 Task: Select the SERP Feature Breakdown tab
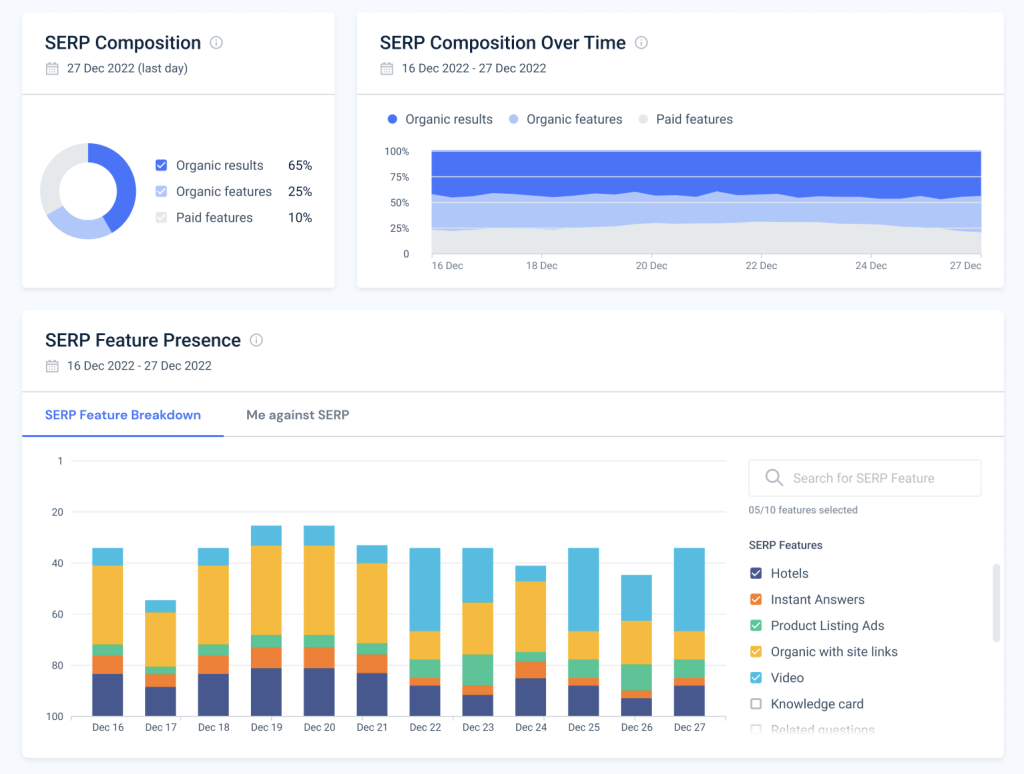pos(122,414)
